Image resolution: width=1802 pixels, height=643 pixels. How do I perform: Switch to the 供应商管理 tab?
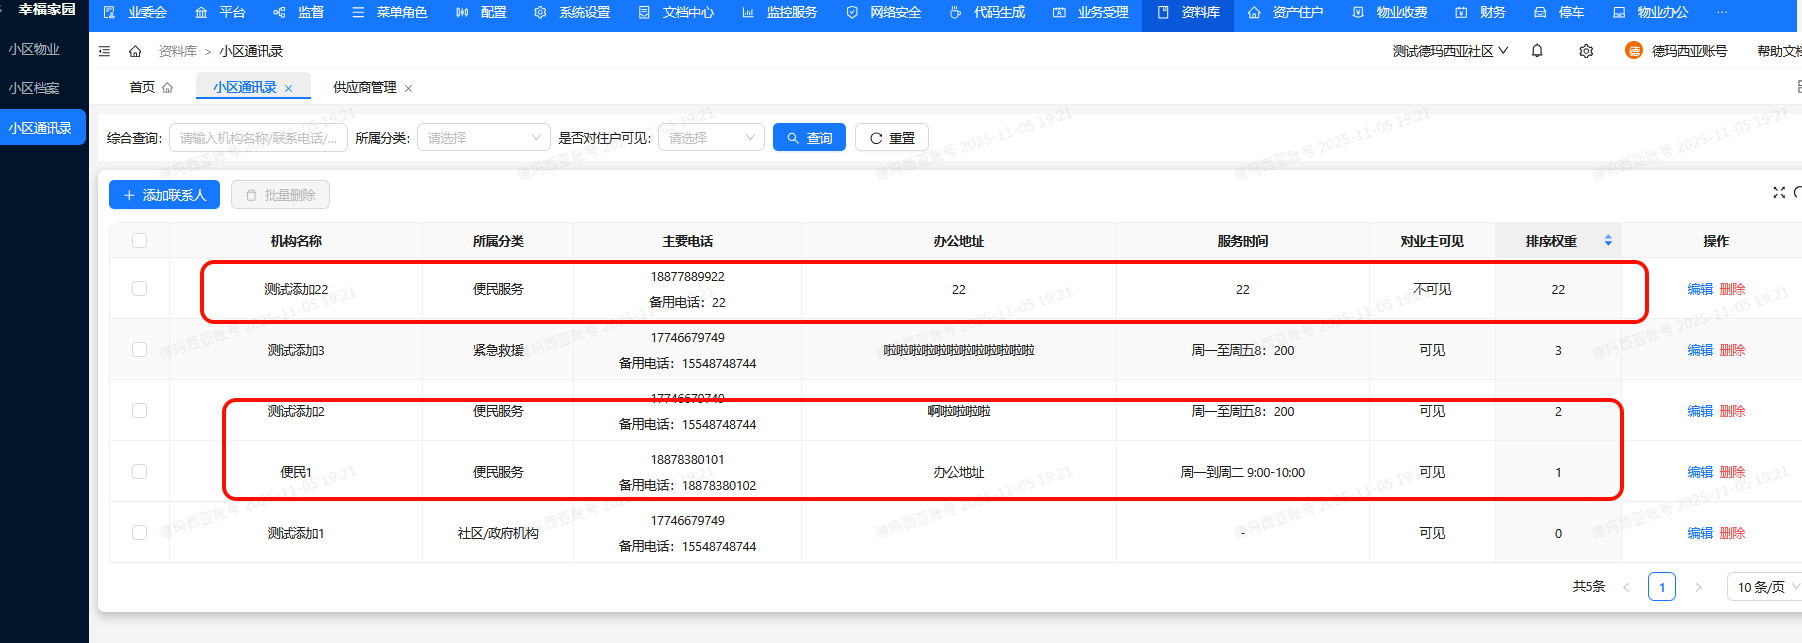(x=364, y=88)
